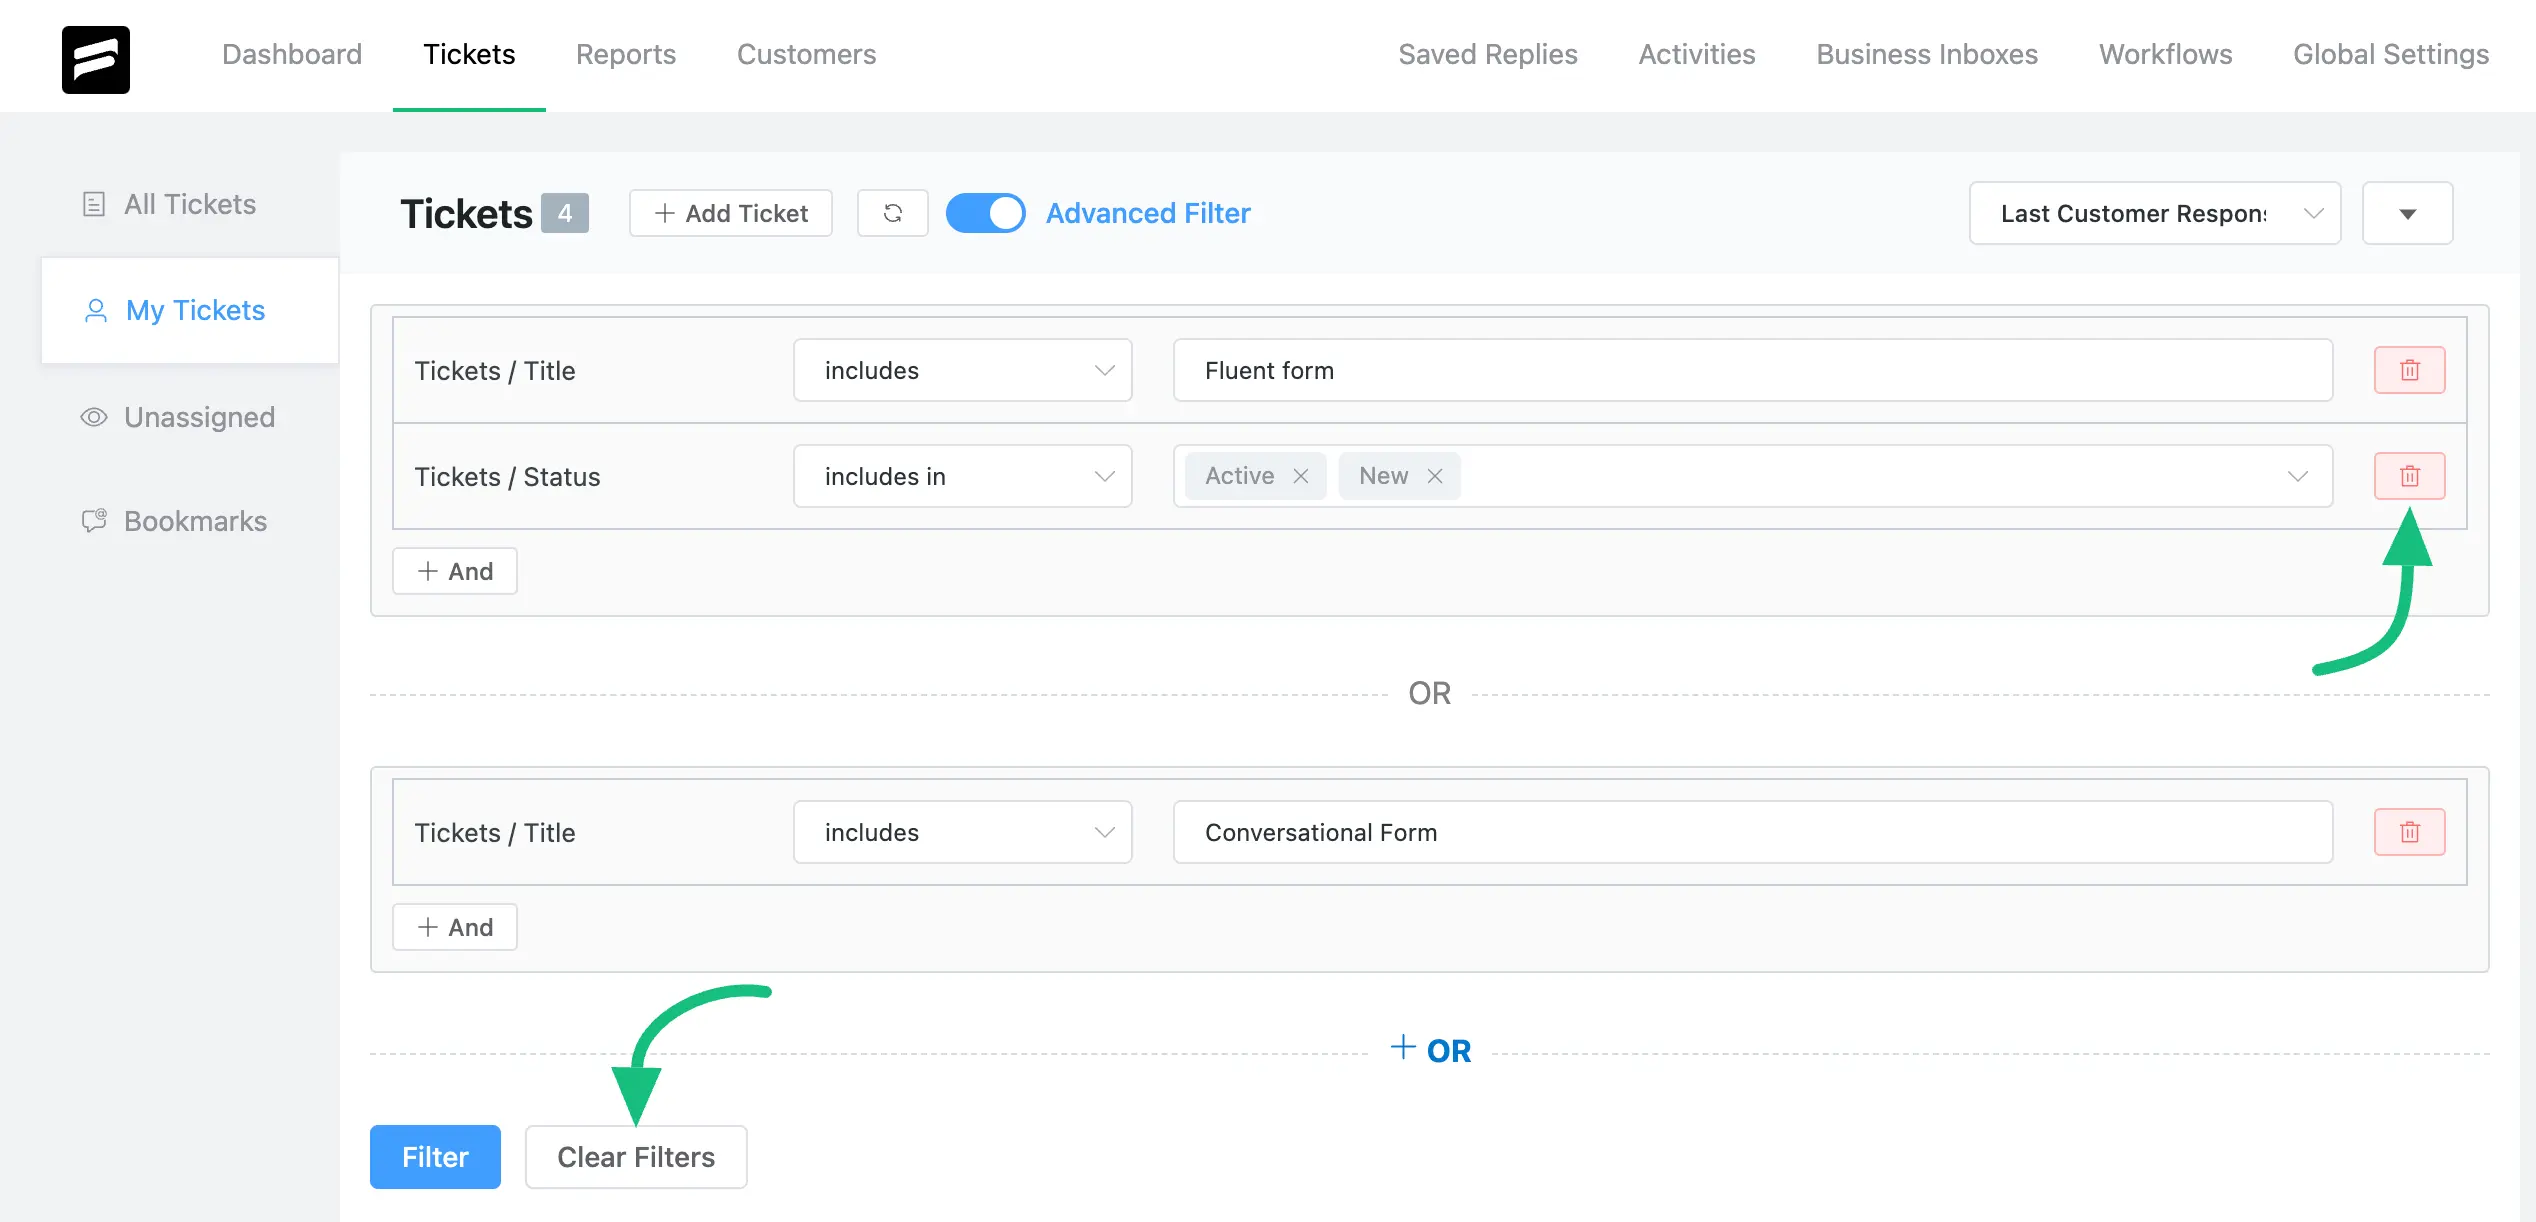Click the refresh tickets icon button
The height and width of the screenshot is (1222, 2536).
(x=893, y=213)
